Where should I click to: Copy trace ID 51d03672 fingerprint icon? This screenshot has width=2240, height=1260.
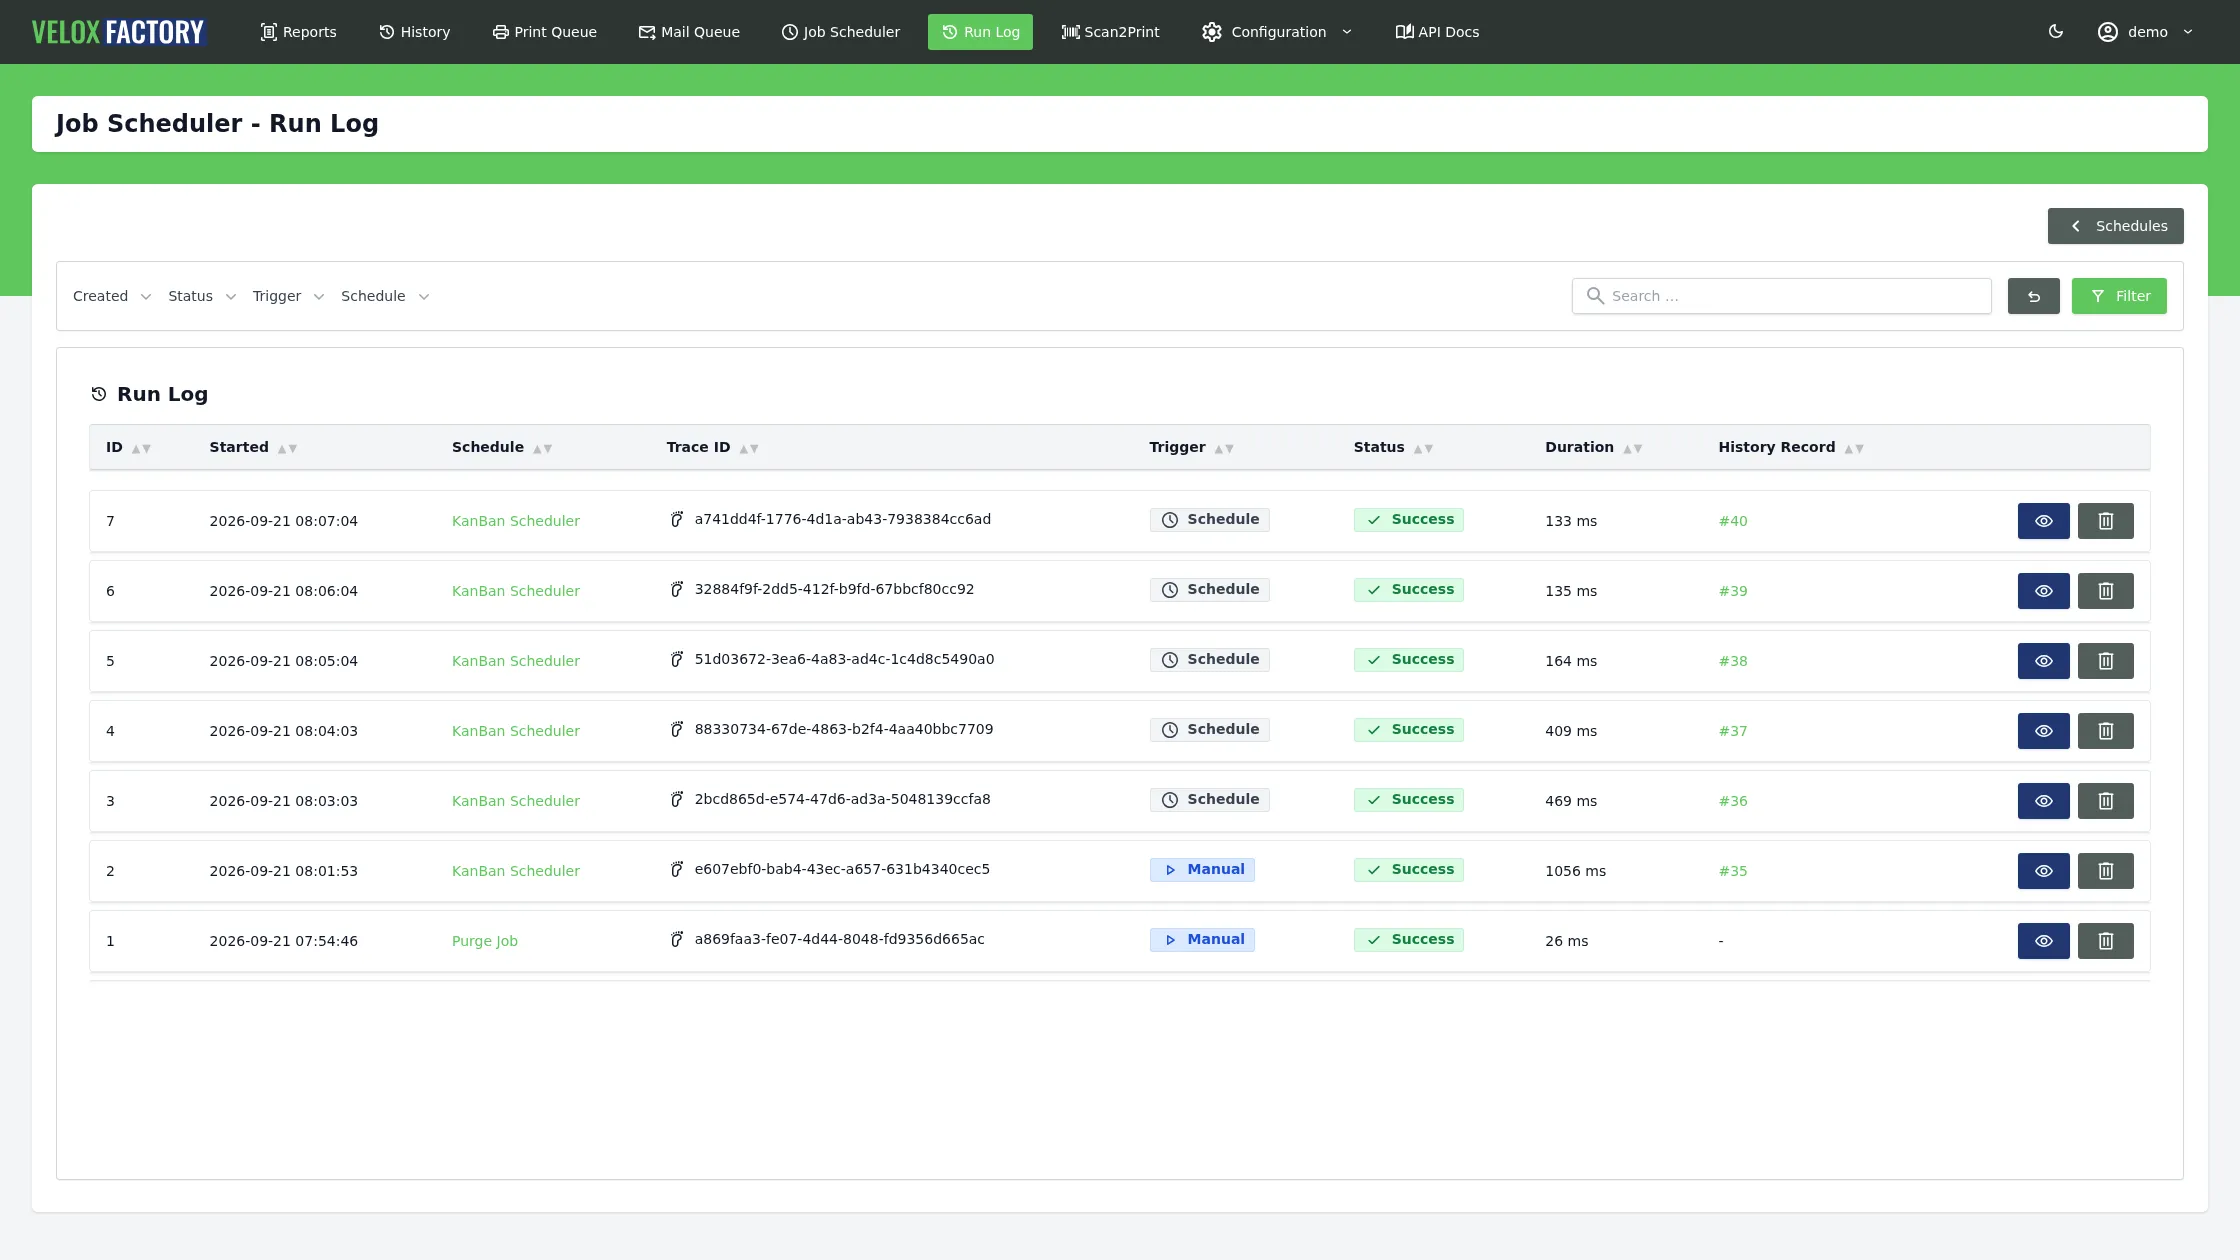(x=677, y=659)
